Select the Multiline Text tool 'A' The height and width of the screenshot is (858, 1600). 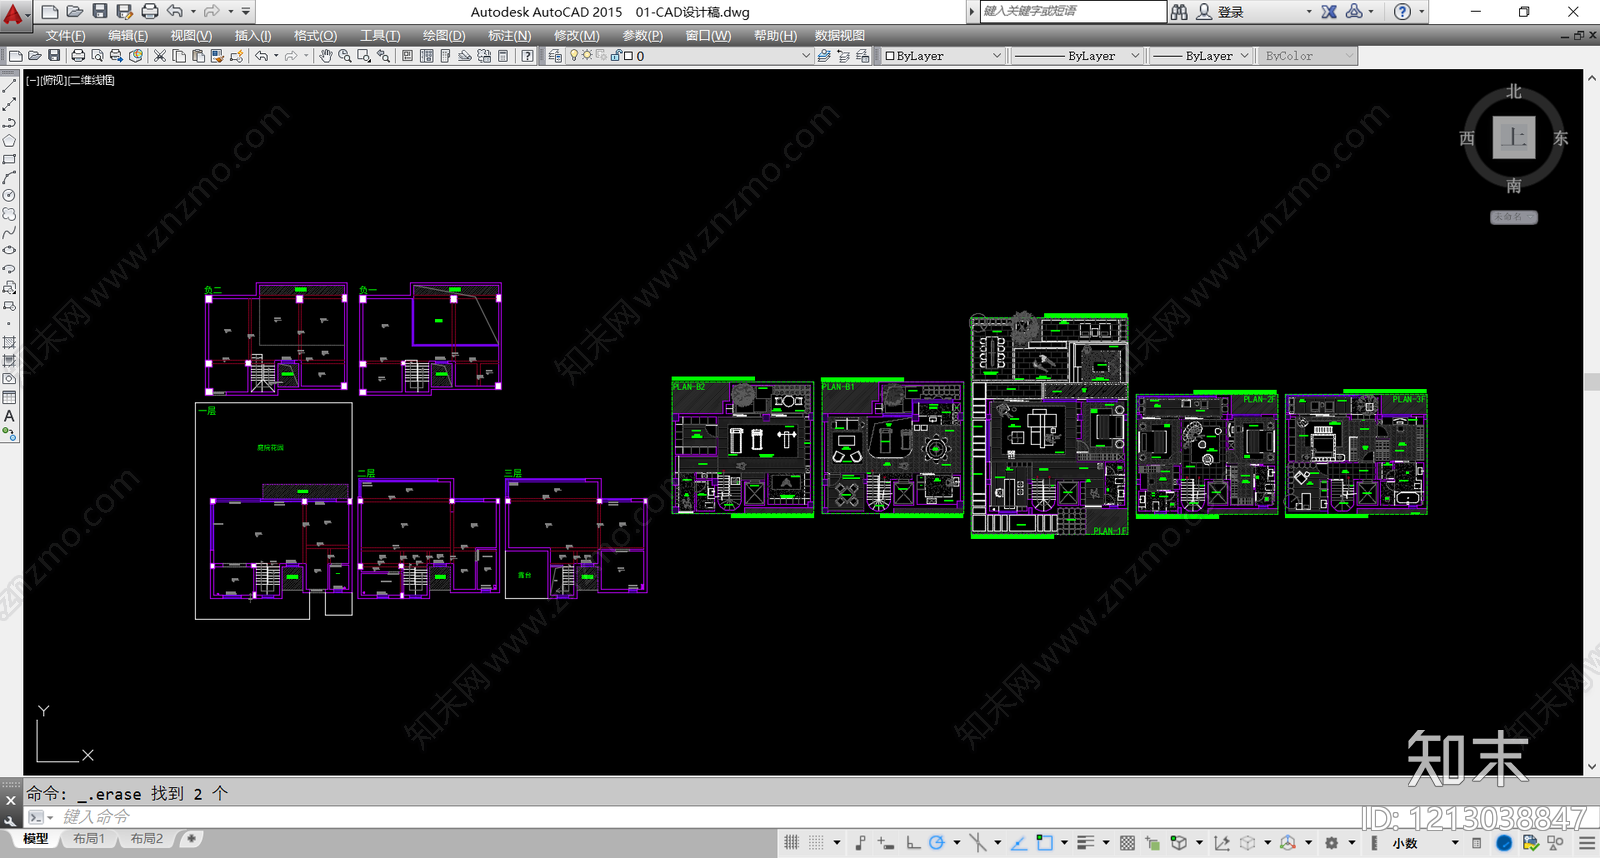[x=9, y=416]
